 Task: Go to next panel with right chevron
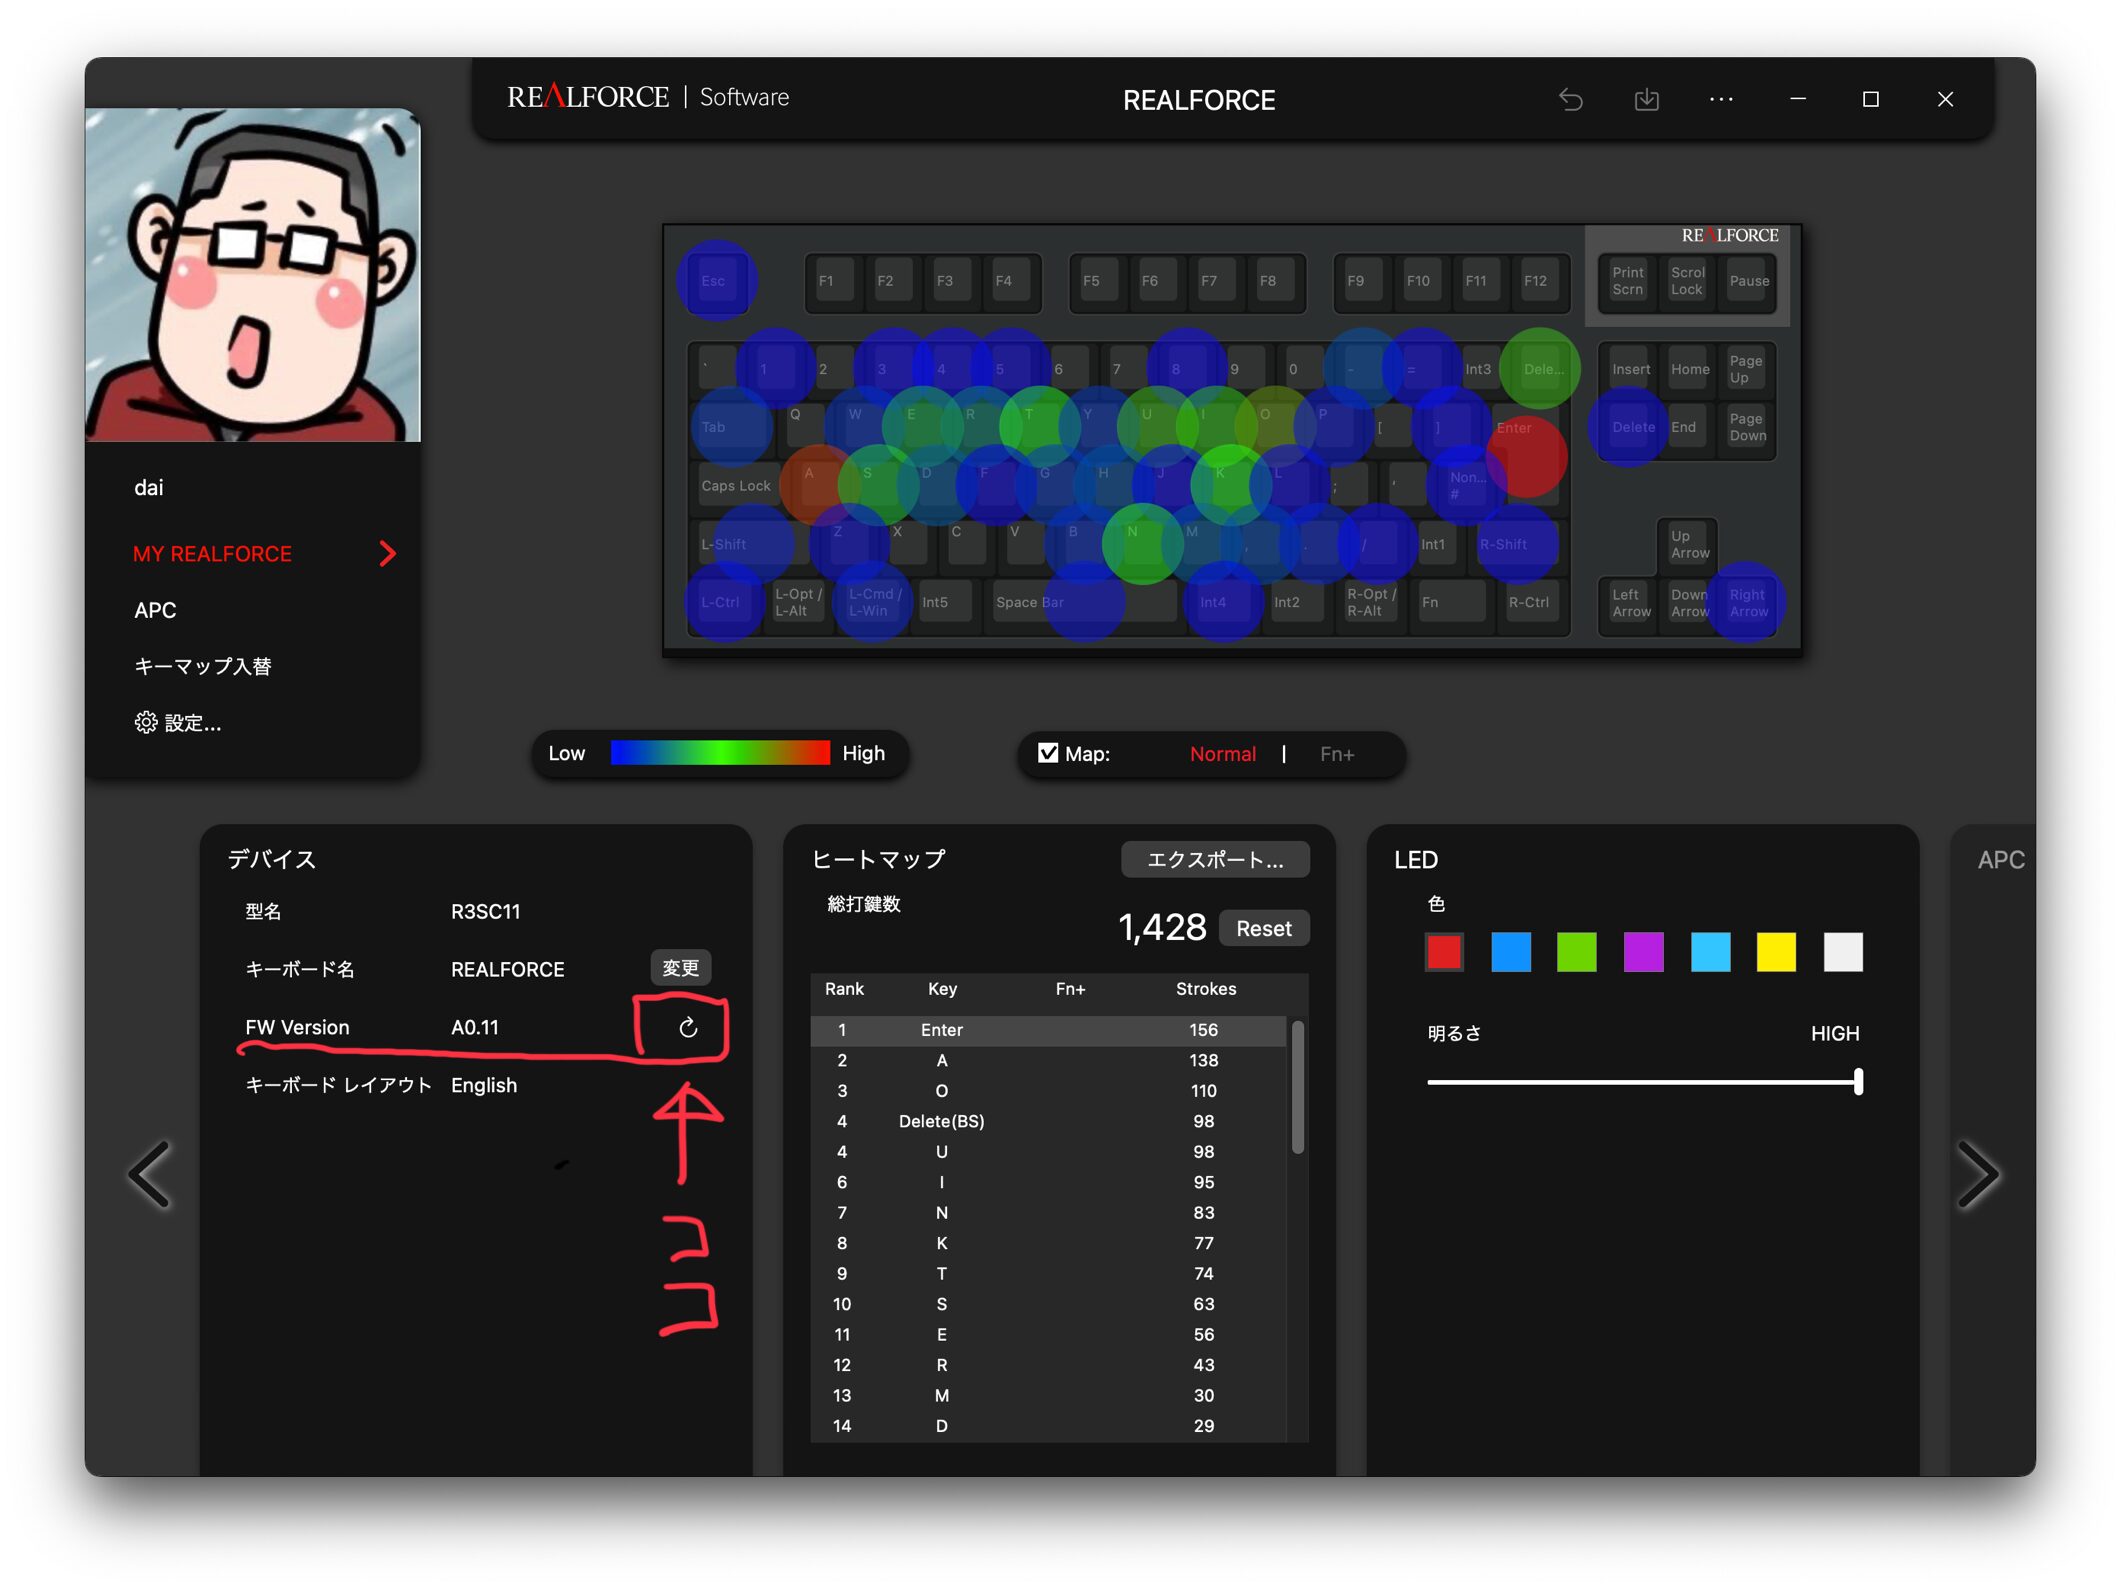point(1979,1175)
